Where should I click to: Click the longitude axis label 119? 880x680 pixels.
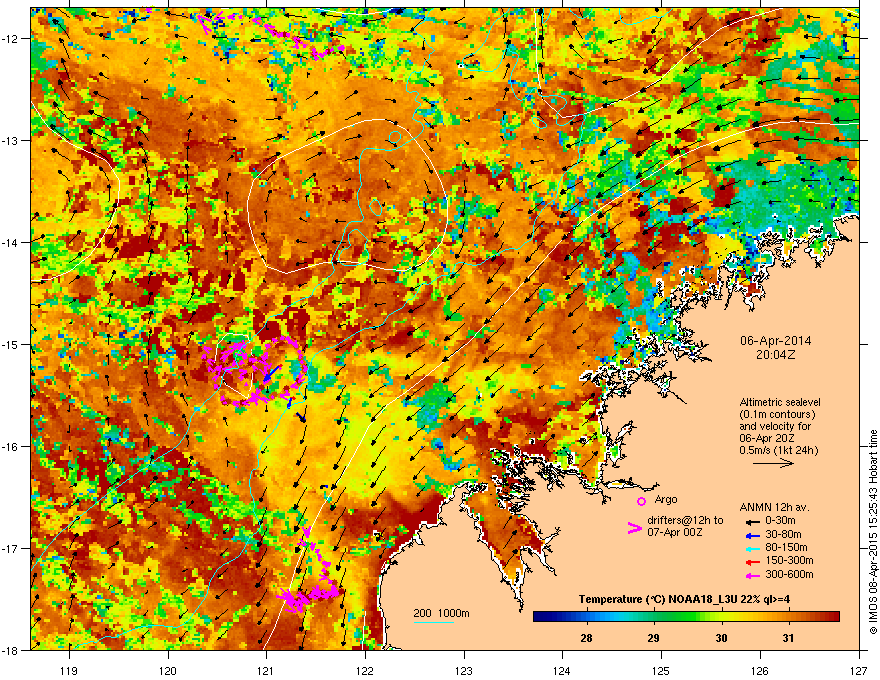click(68, 670)
